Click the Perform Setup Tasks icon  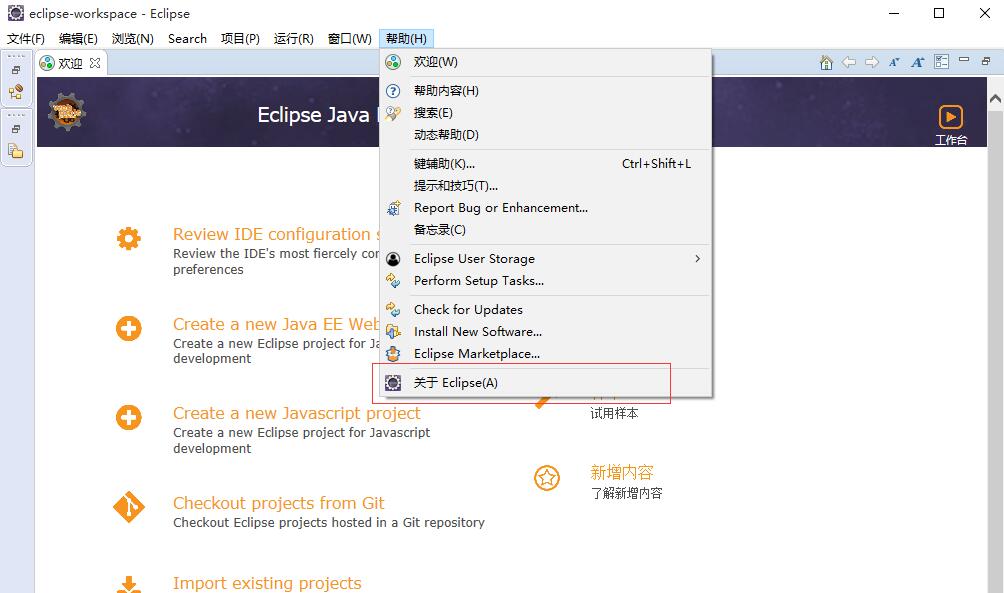[x=393, y=280]
